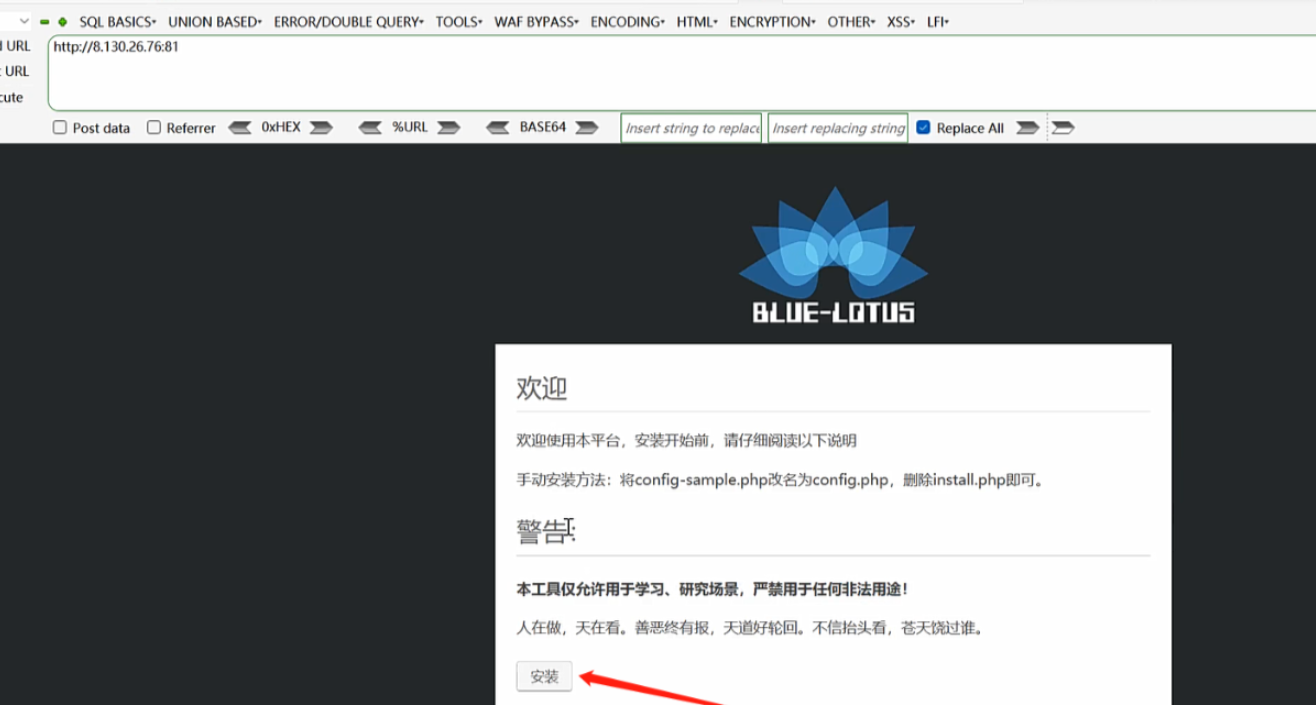Click the right arrow beside %URL
1316x705 pixels.
tap(449, 128)
